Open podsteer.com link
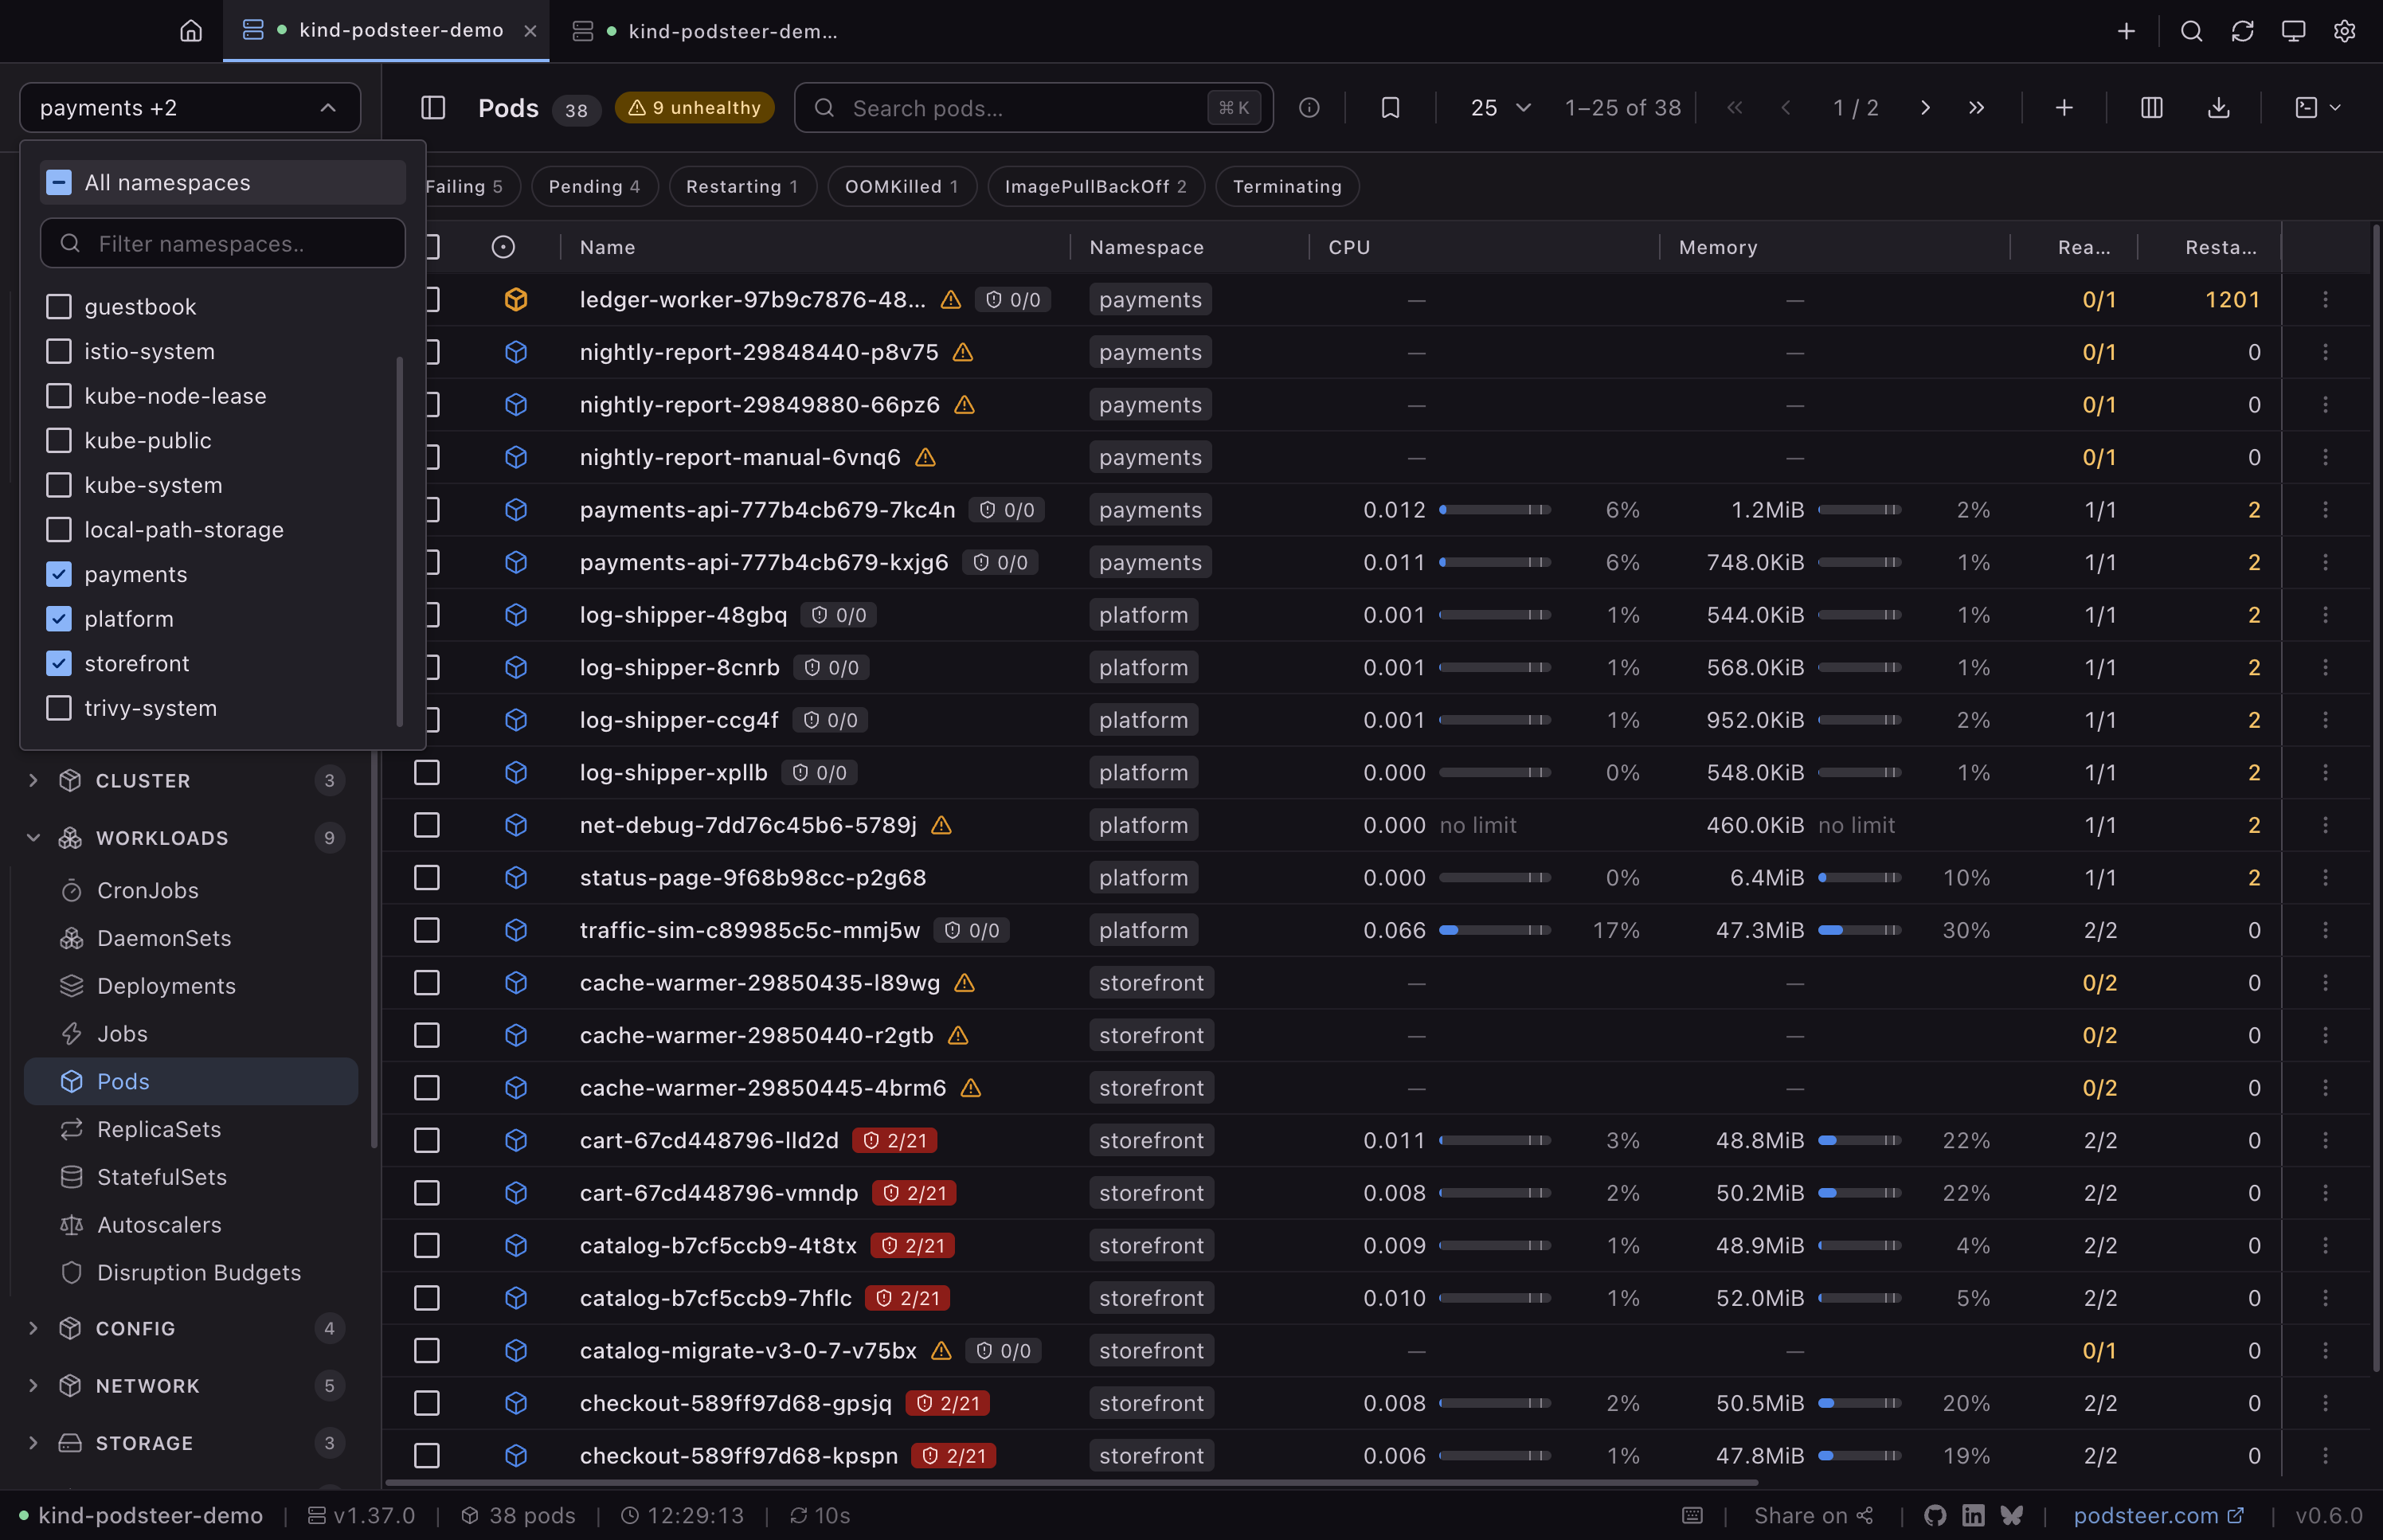The width and height of the screenshot is (2383, 1540). click(2158, 1515)
